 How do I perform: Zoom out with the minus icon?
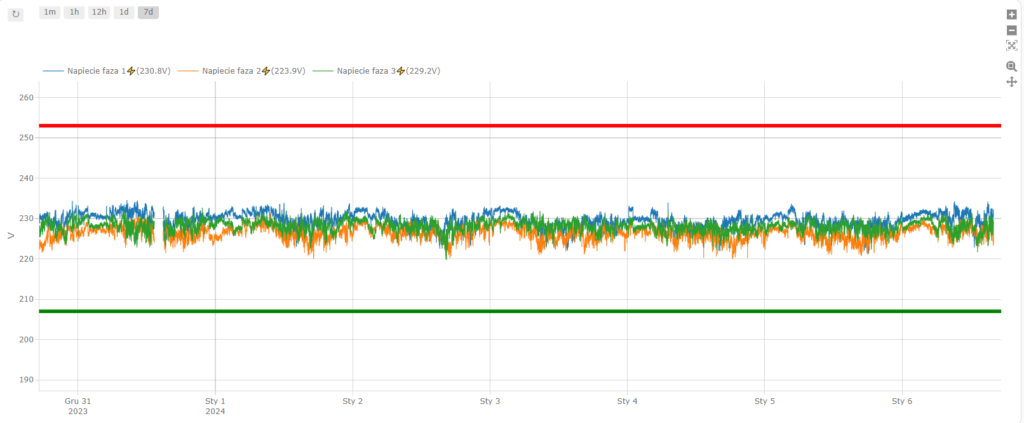coord(1011,30)
